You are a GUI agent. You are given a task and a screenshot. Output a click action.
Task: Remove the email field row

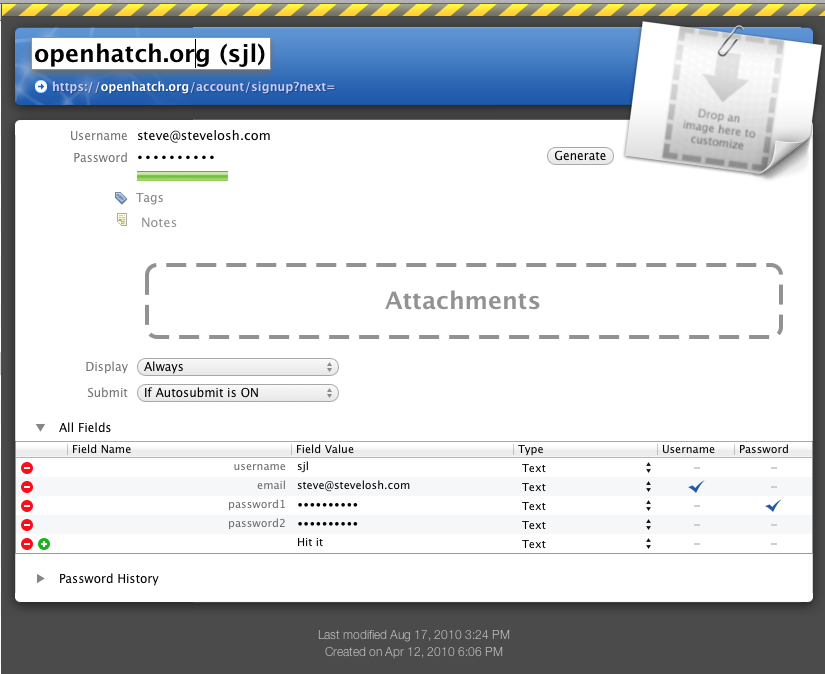[27, 487]
